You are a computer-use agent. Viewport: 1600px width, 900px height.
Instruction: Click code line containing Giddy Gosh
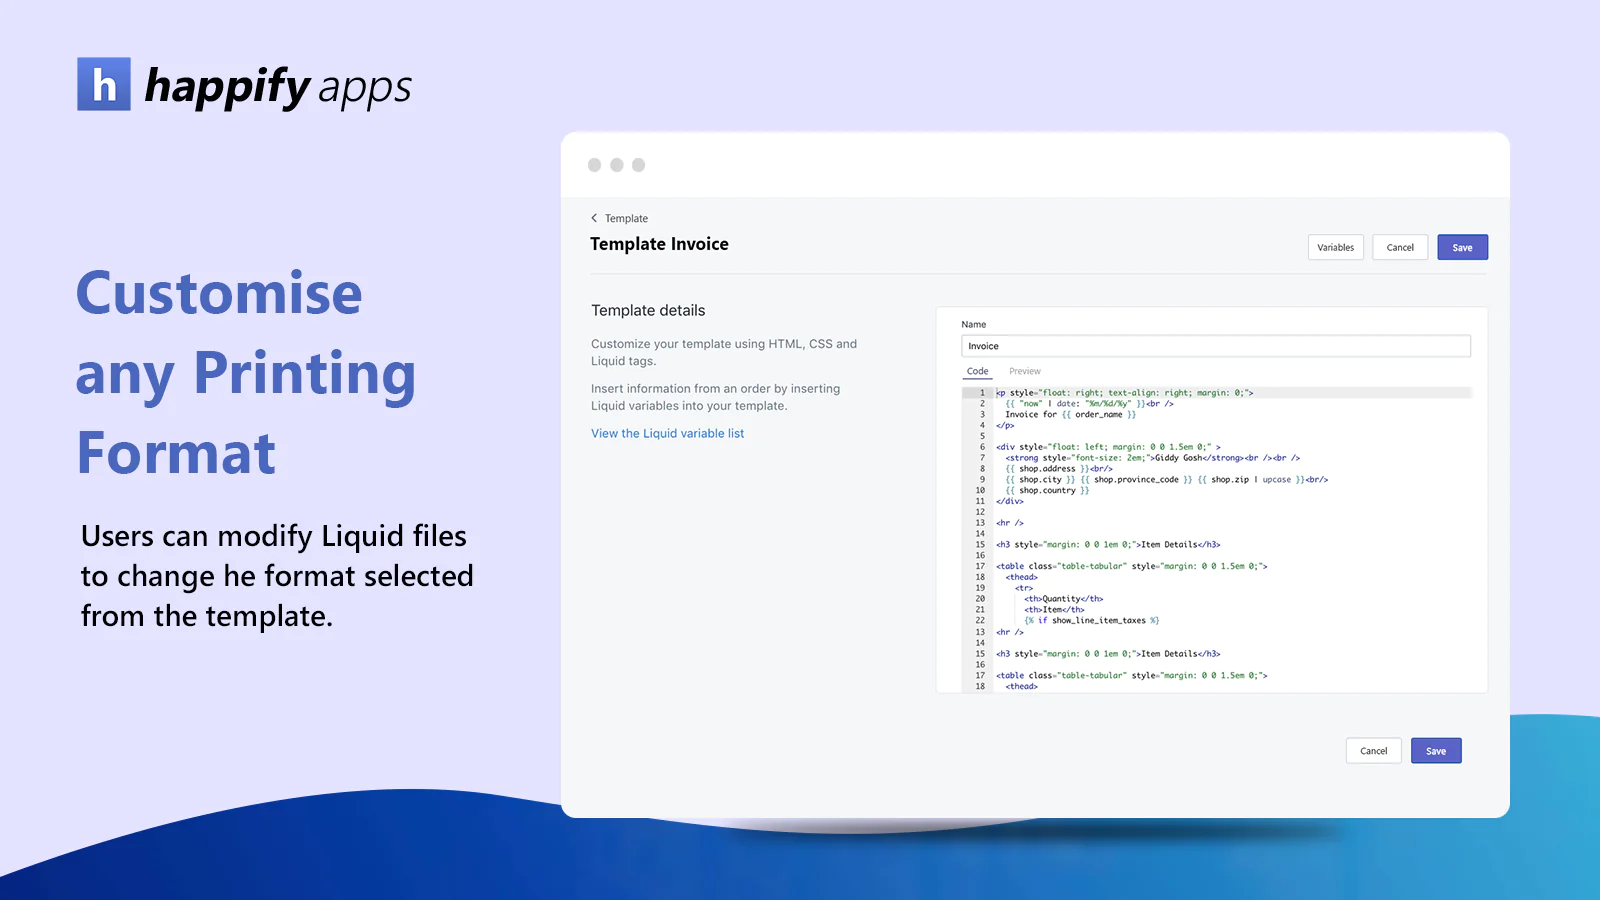click(1152, 458)
